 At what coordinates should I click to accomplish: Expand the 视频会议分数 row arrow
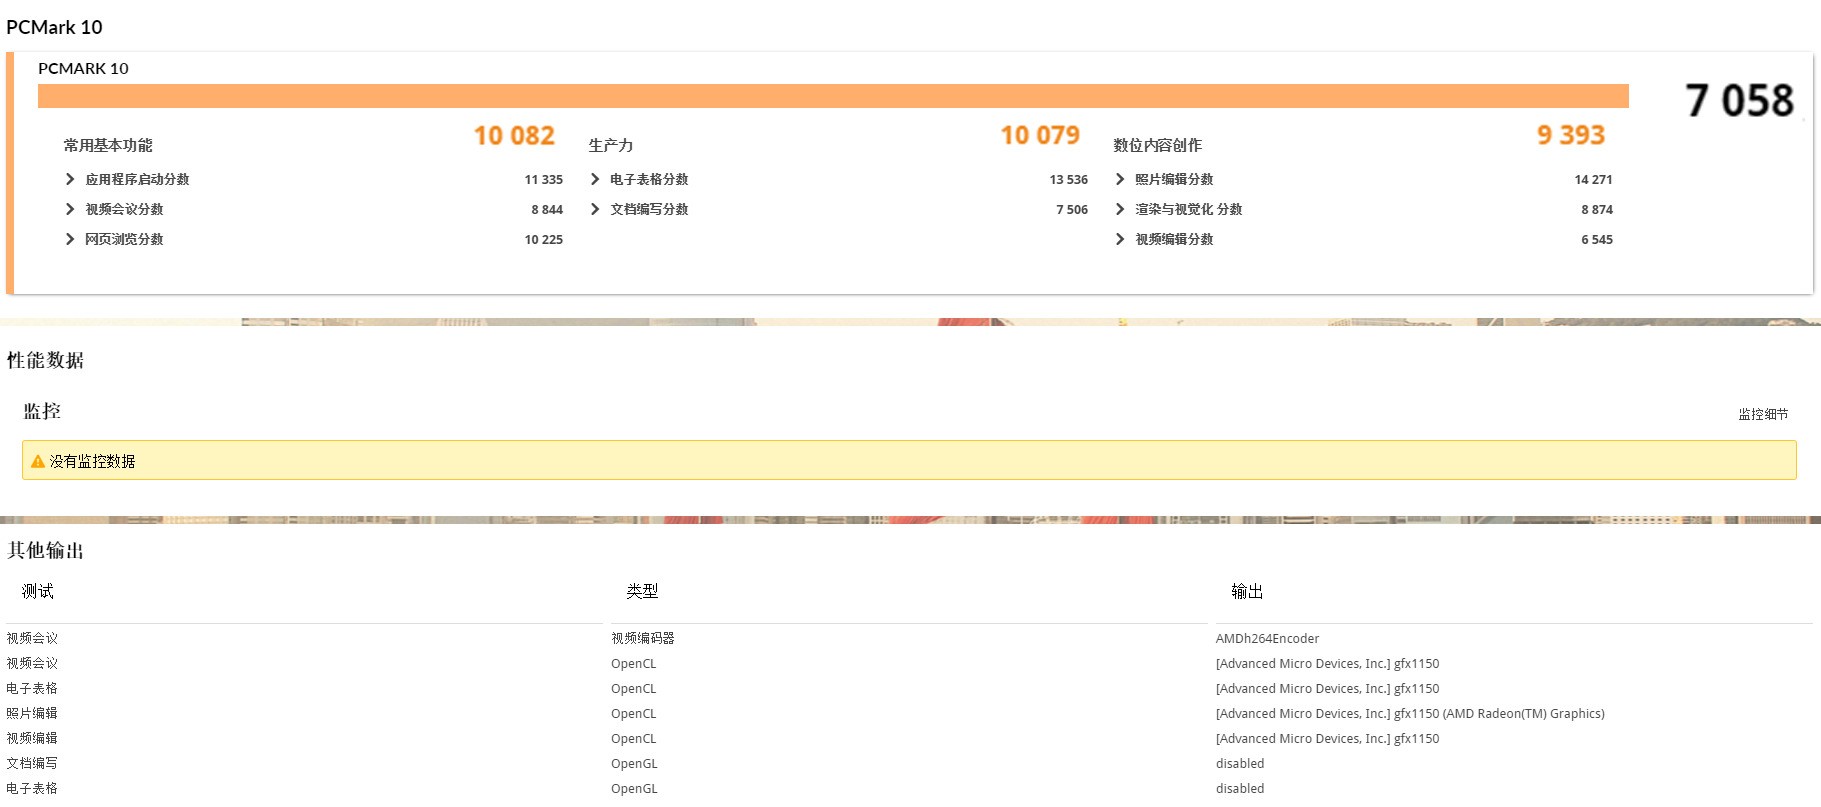[70, 209]
